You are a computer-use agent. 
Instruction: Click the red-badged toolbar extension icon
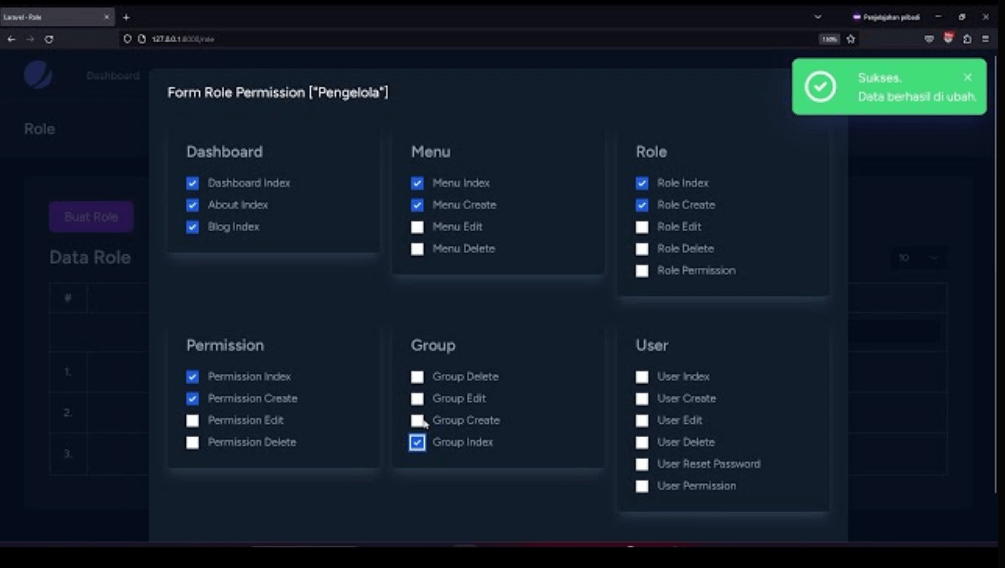[x=948, y=38]
